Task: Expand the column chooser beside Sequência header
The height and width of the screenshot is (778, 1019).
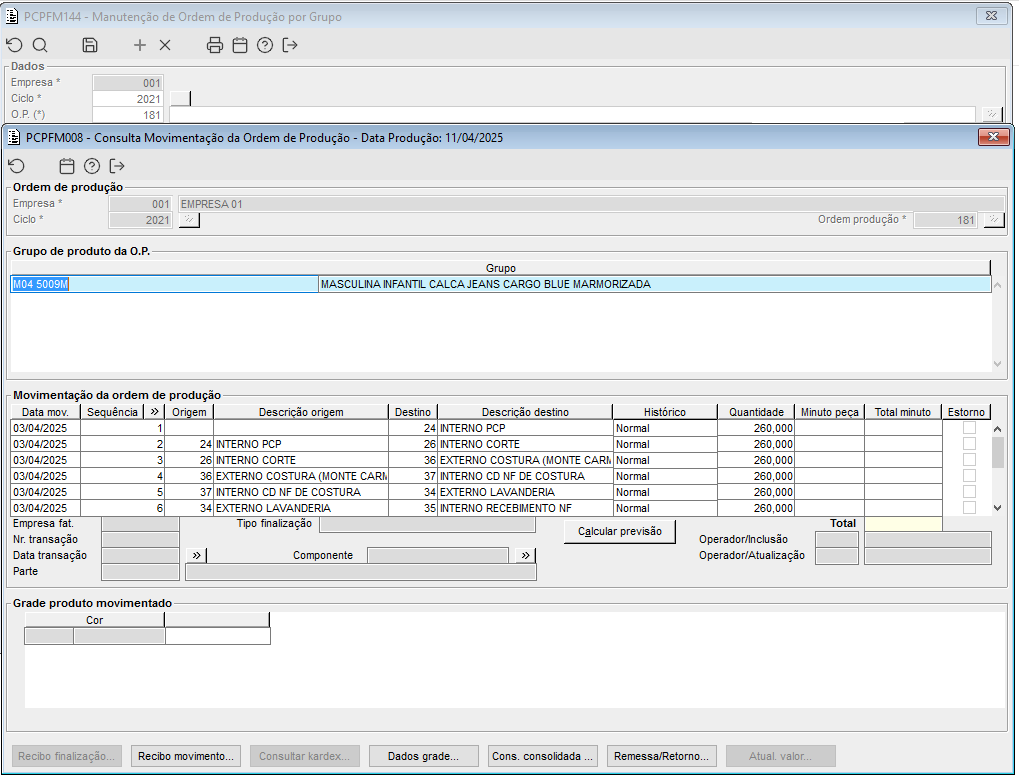Action: (x=154, y=412)
